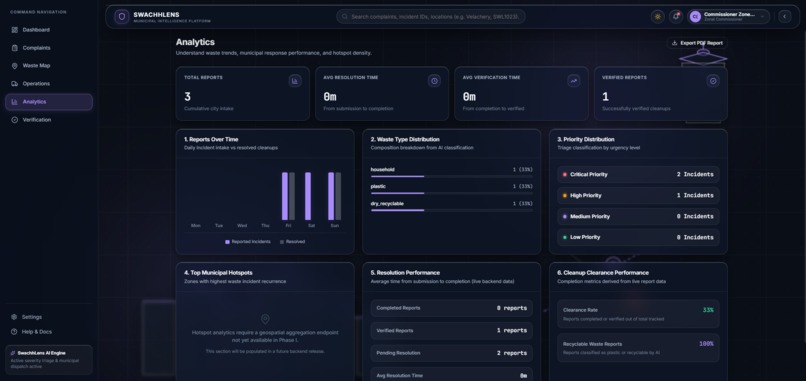Click the Operations truck icon
The height and width of the screenshot is (381, 806).
tap(14, 84)
